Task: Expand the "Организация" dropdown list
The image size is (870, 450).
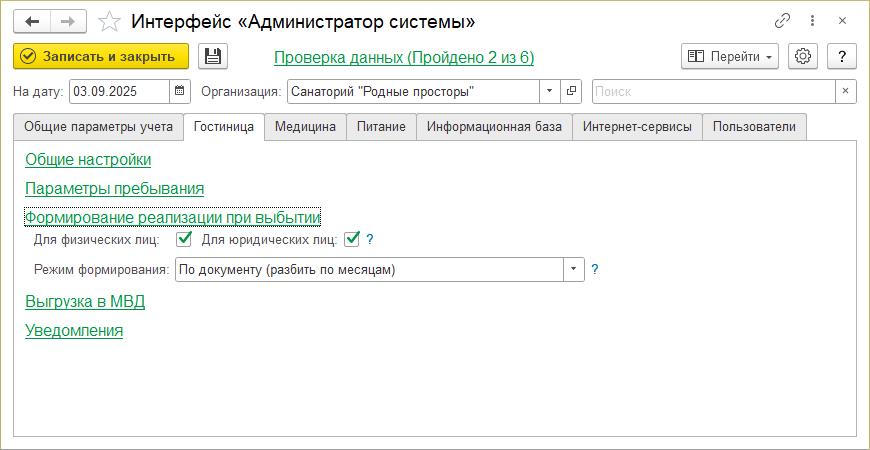Action: coord(550,92)
